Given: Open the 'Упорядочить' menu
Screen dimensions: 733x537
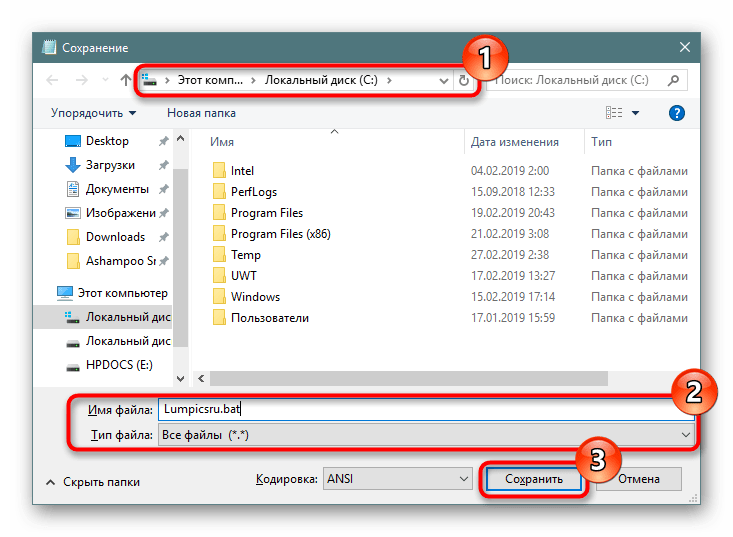Looking at the screenshot, I should pos(93,113).
